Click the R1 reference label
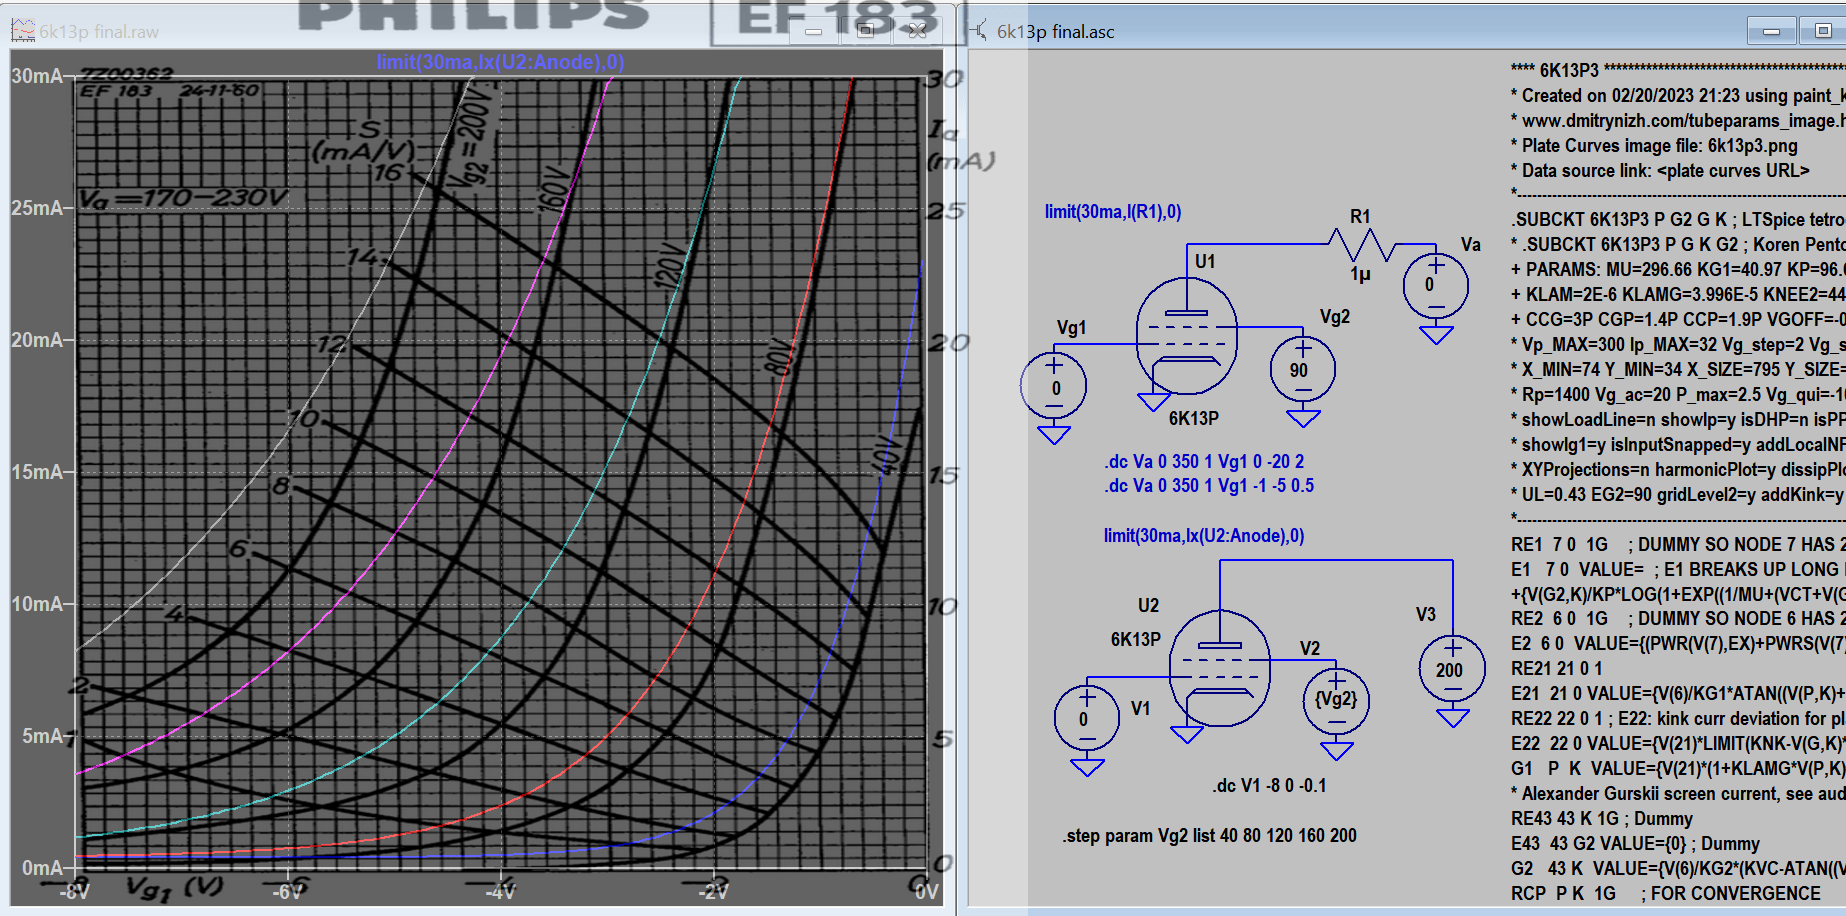This screenshot has width=1846, height=916. click(1360, 217)
